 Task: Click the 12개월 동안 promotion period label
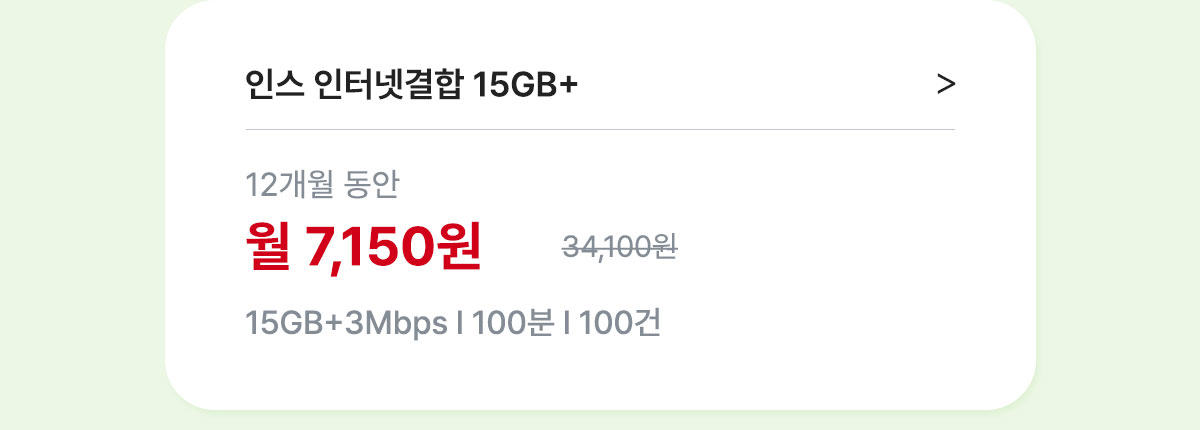322,183
